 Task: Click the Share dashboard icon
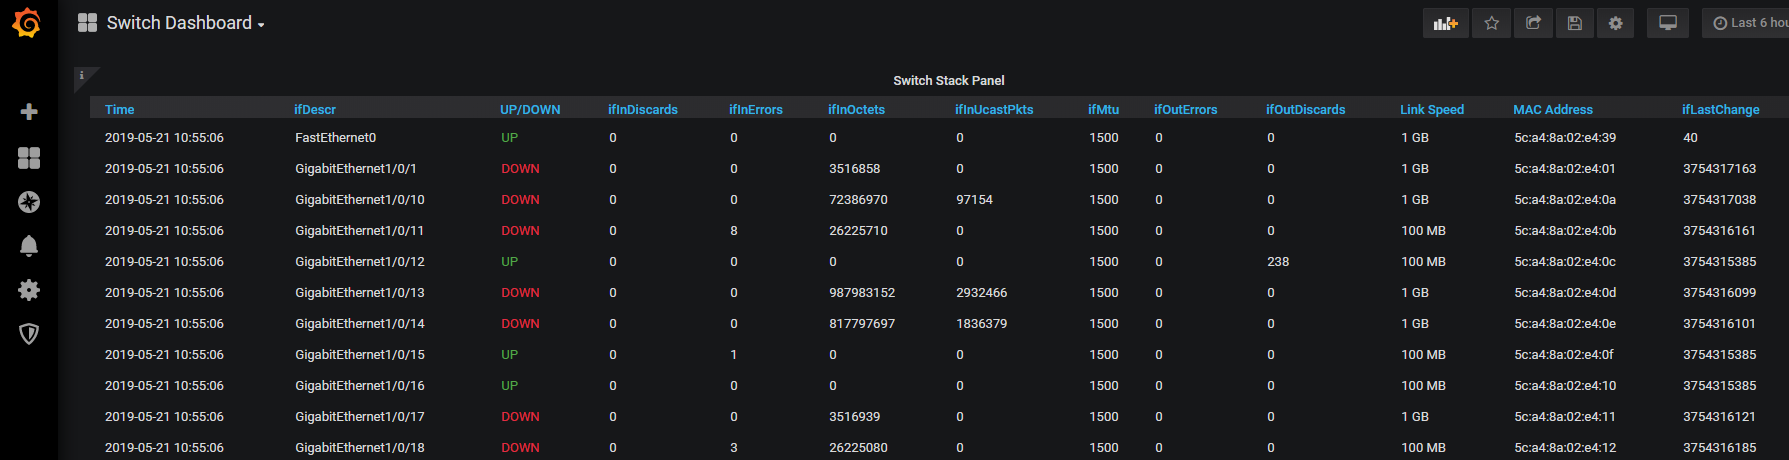(1533, 23)
